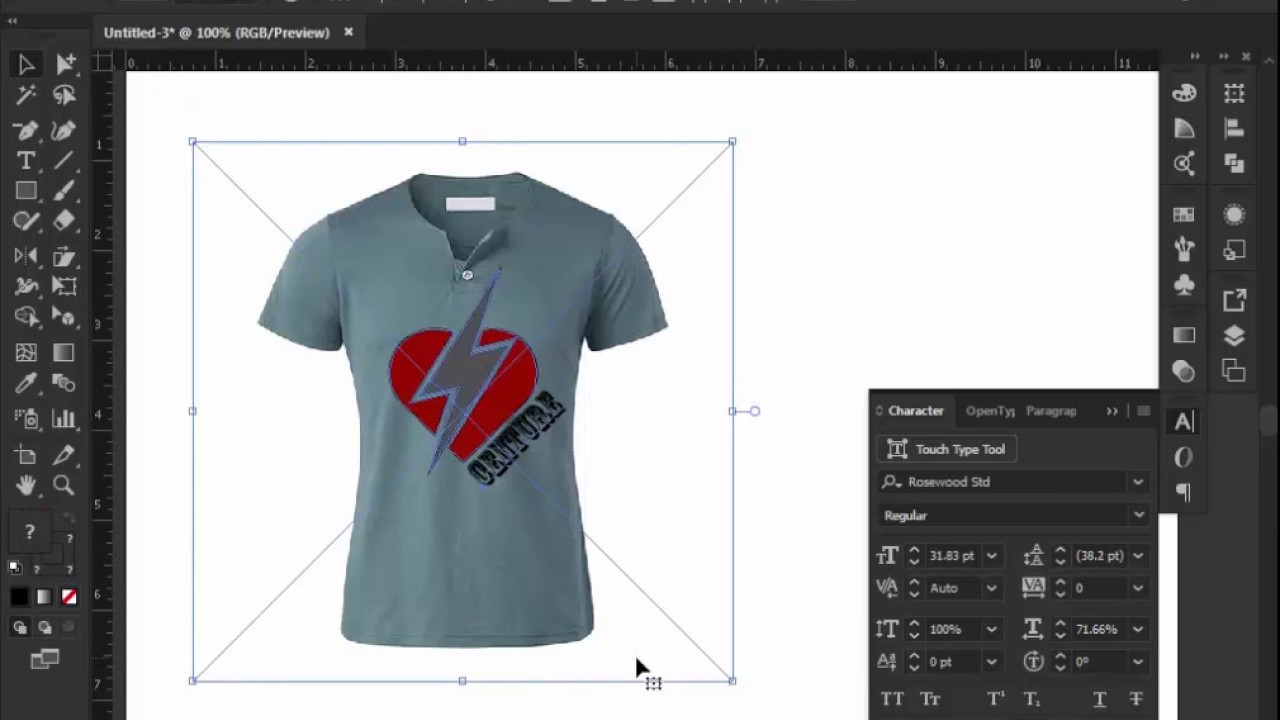
Task: Select the Artboard tool
Action: (x=27, y=455)
